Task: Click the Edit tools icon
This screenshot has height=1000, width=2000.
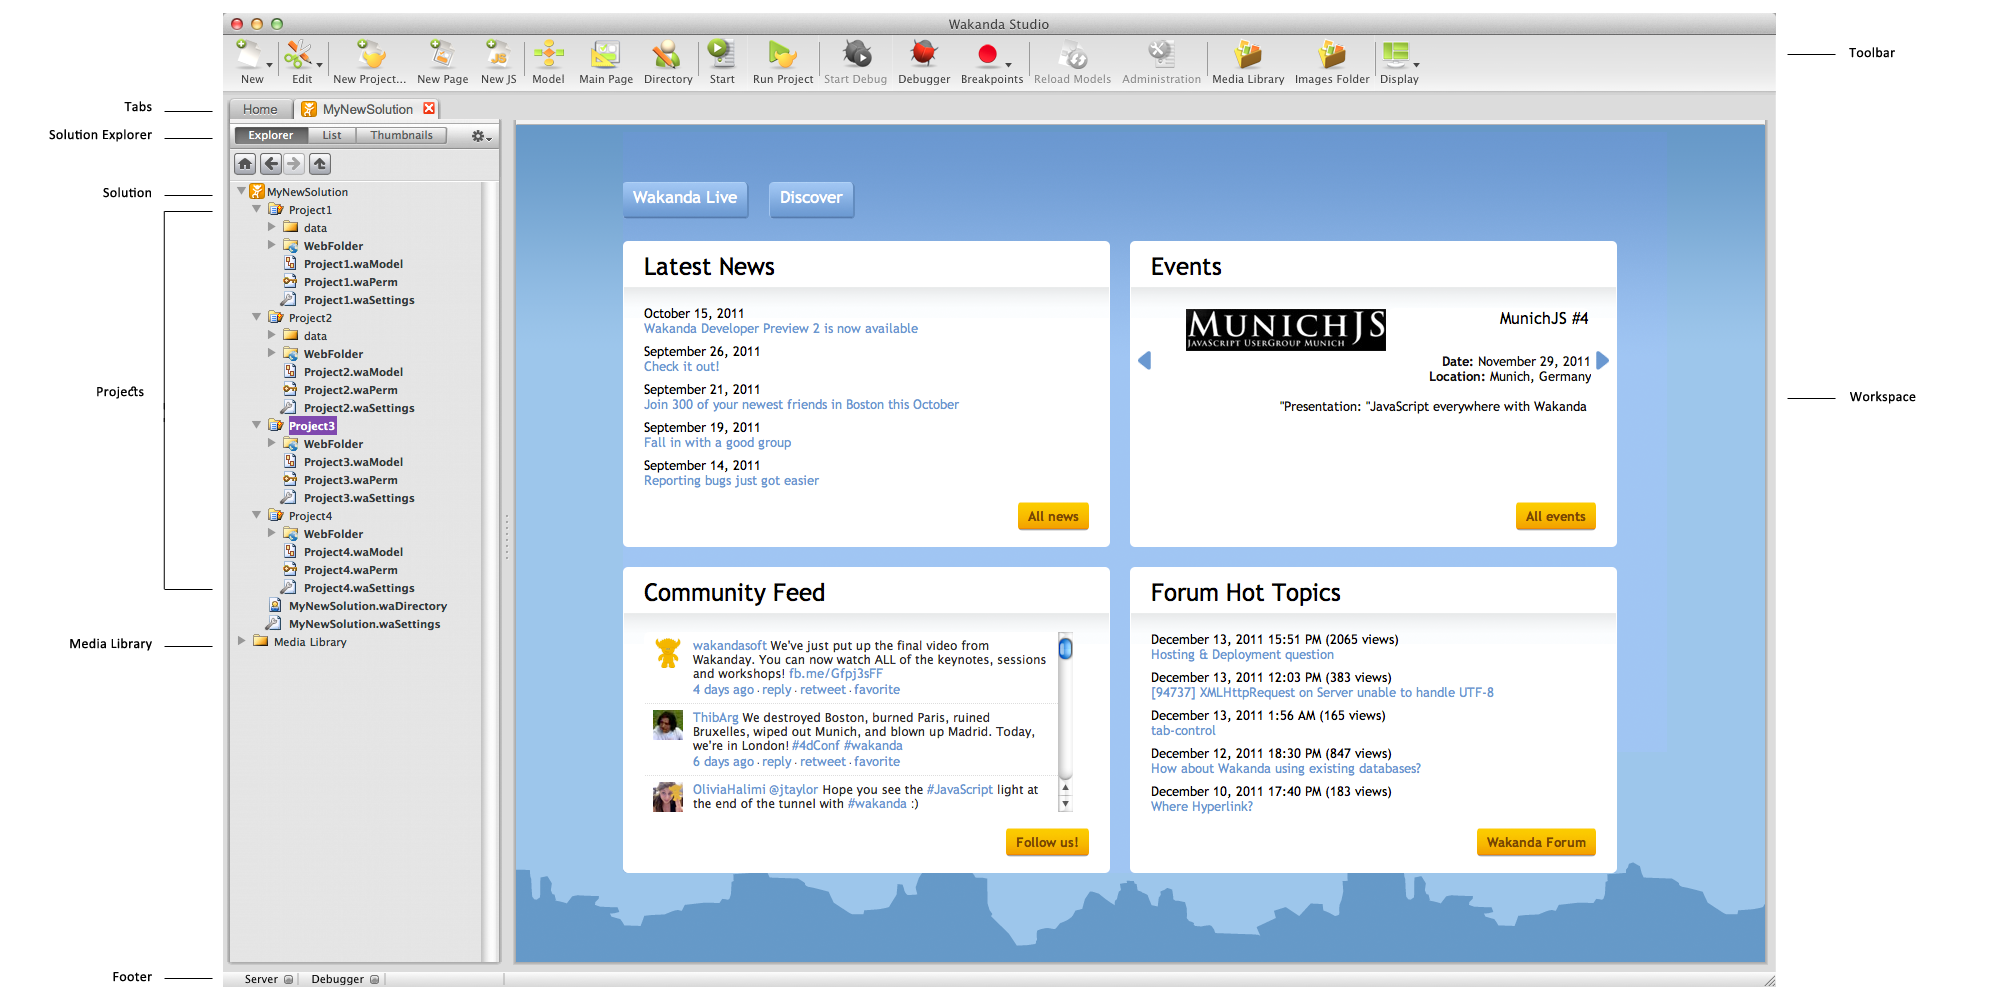Action: 298,54
